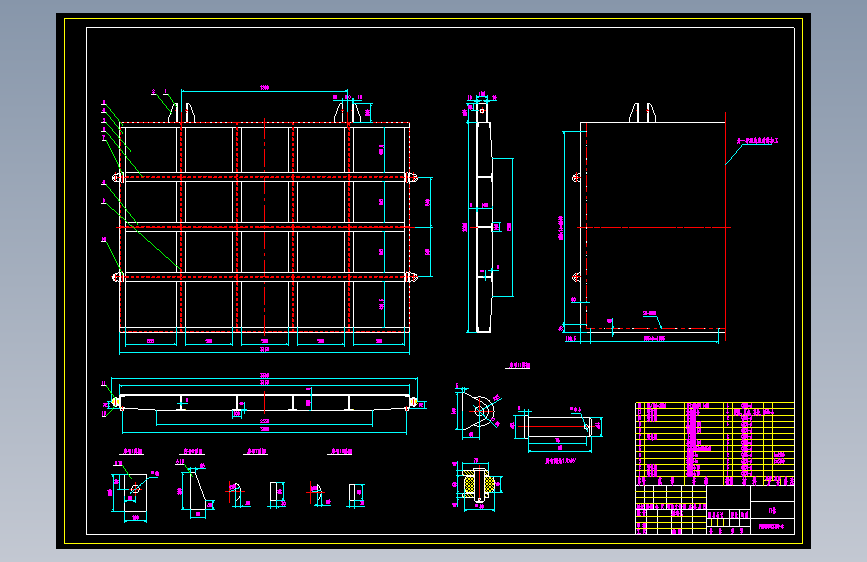Select the upper-left side roller on front view
The image size is (867, 562).
tap(117, 177)
